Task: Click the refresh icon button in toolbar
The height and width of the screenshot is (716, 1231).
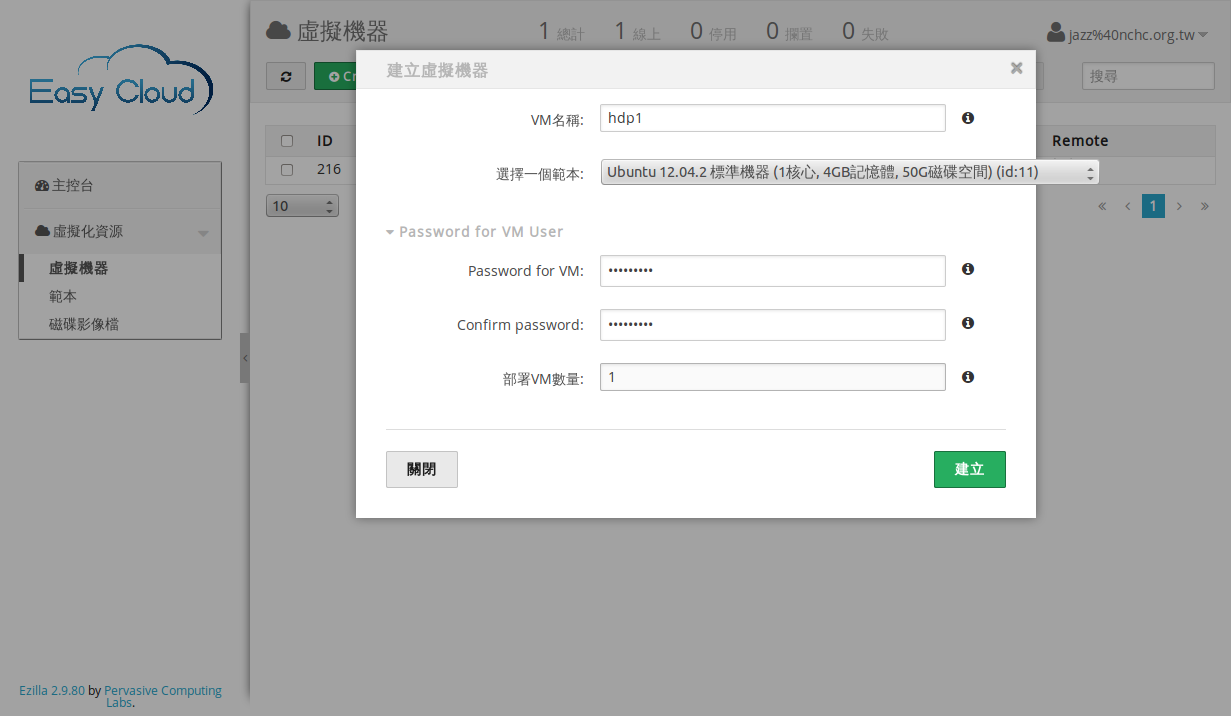Action: pos(286,77)
